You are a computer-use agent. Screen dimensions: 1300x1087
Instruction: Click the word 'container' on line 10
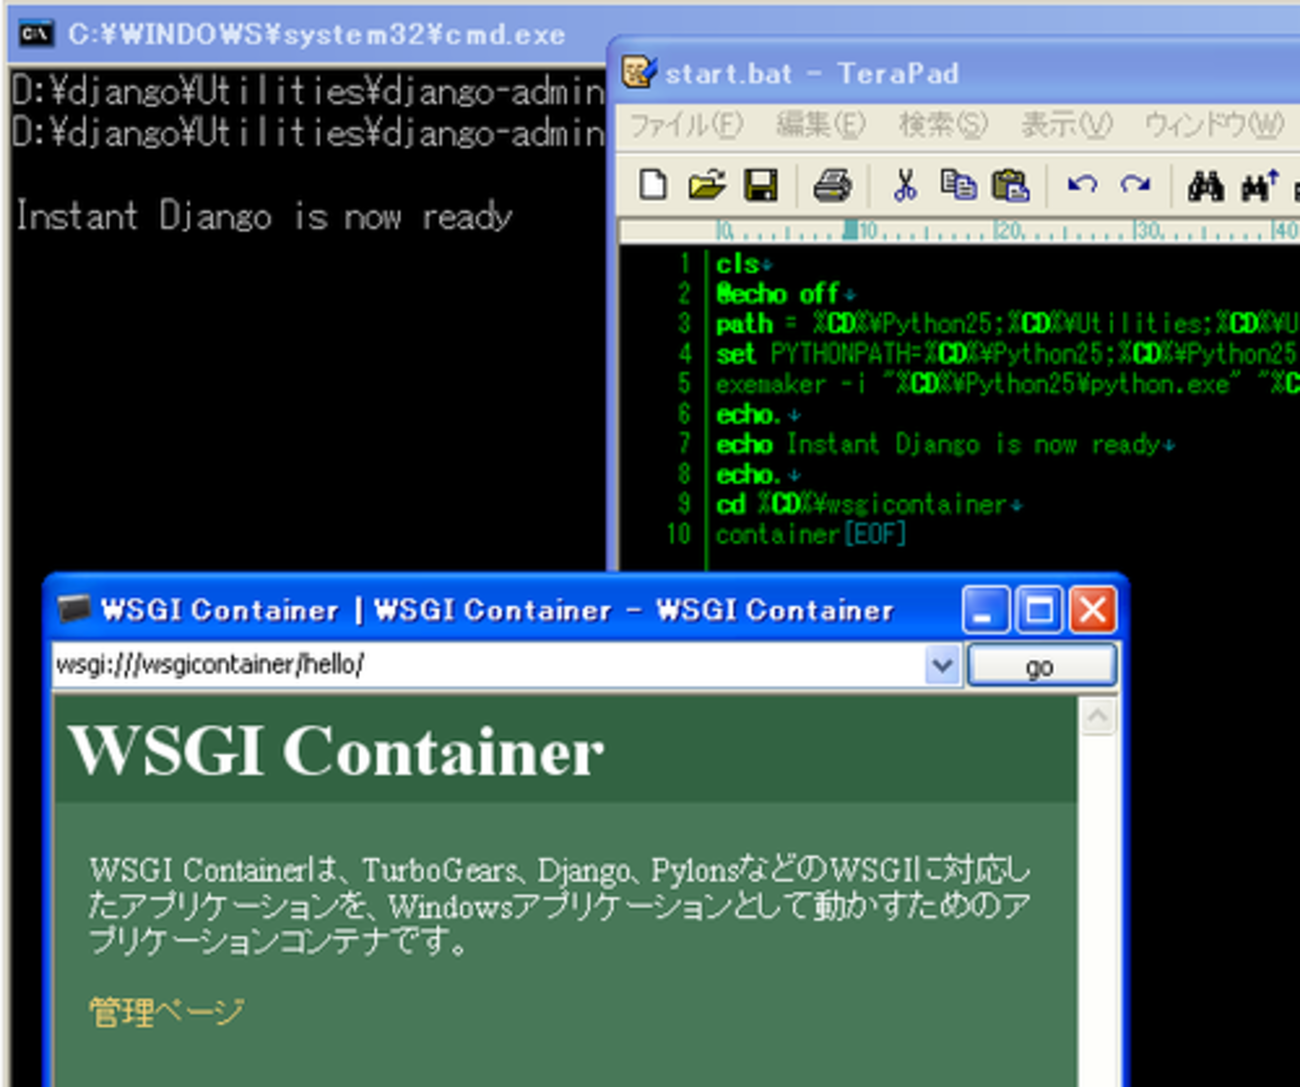click(x=777, y=534)
